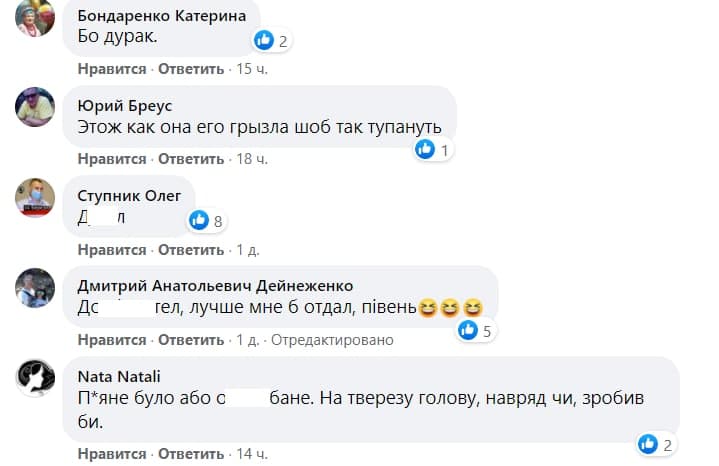
Task: Click Nata Natali's cat avatar
Action: pos(35,377)
